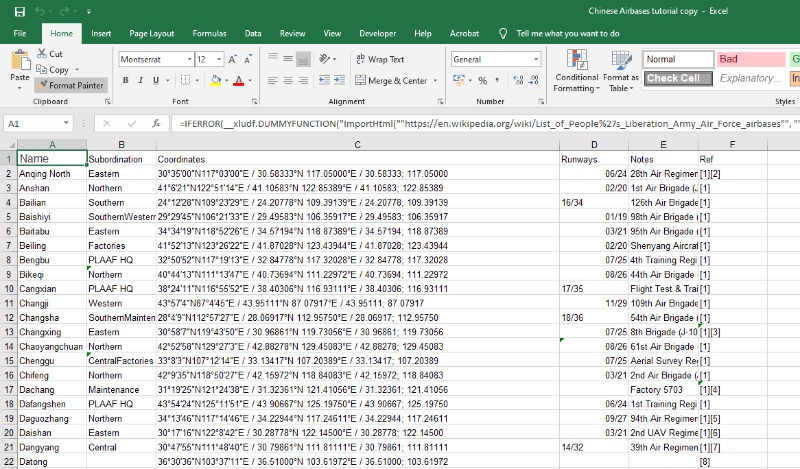Apply Accounting number format icon
The width and height of the screenshot is (800, 469).
coord(458,80)
